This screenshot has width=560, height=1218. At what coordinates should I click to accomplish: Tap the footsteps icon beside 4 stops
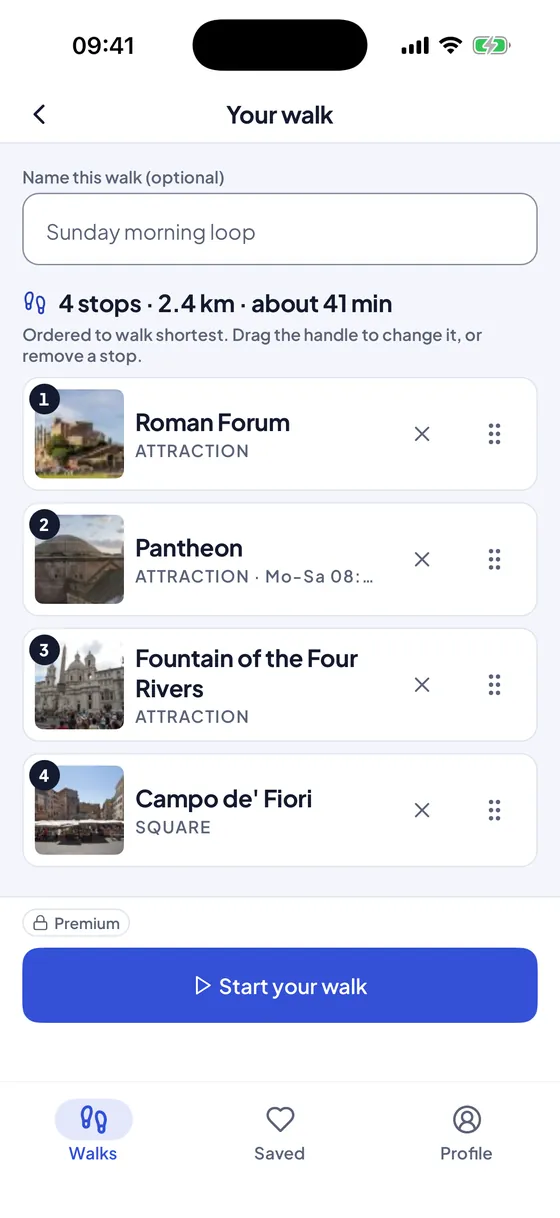pyautogui.click(x=35, y=302)
